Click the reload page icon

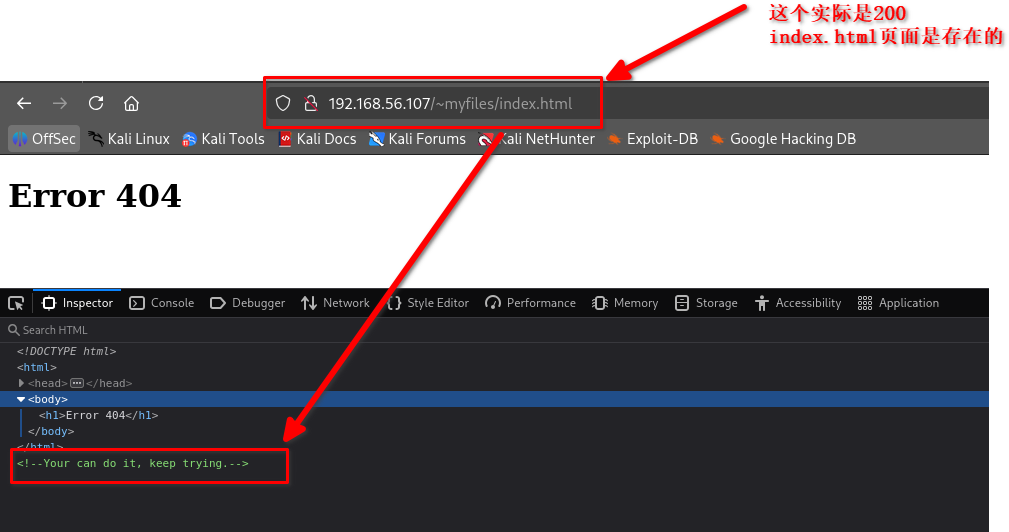pyautogui.click(x=96, y=103)
